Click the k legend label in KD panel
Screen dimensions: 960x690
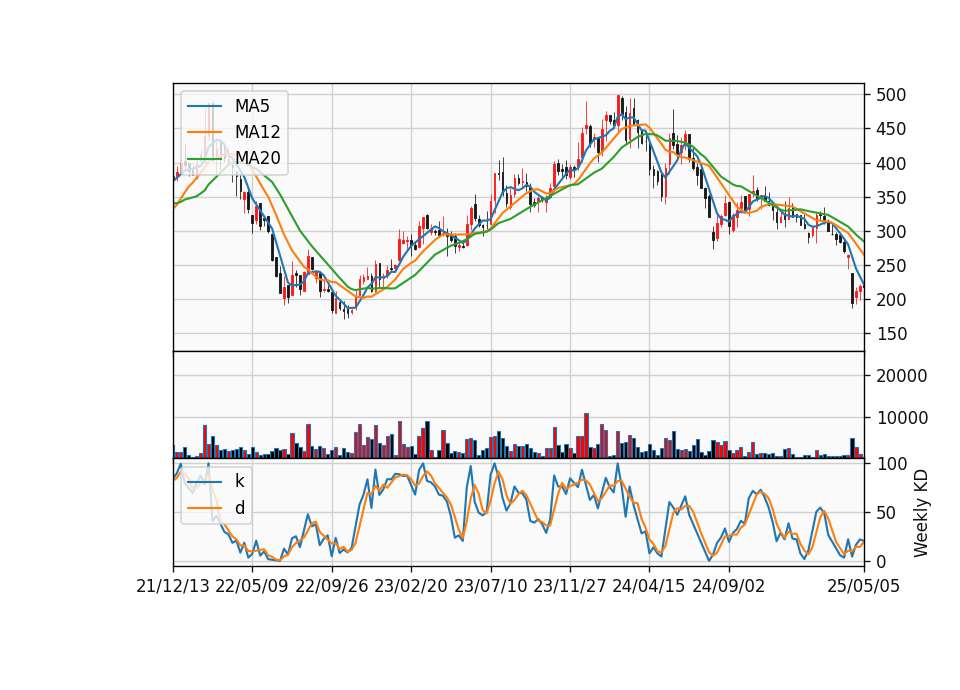point(239,481)
